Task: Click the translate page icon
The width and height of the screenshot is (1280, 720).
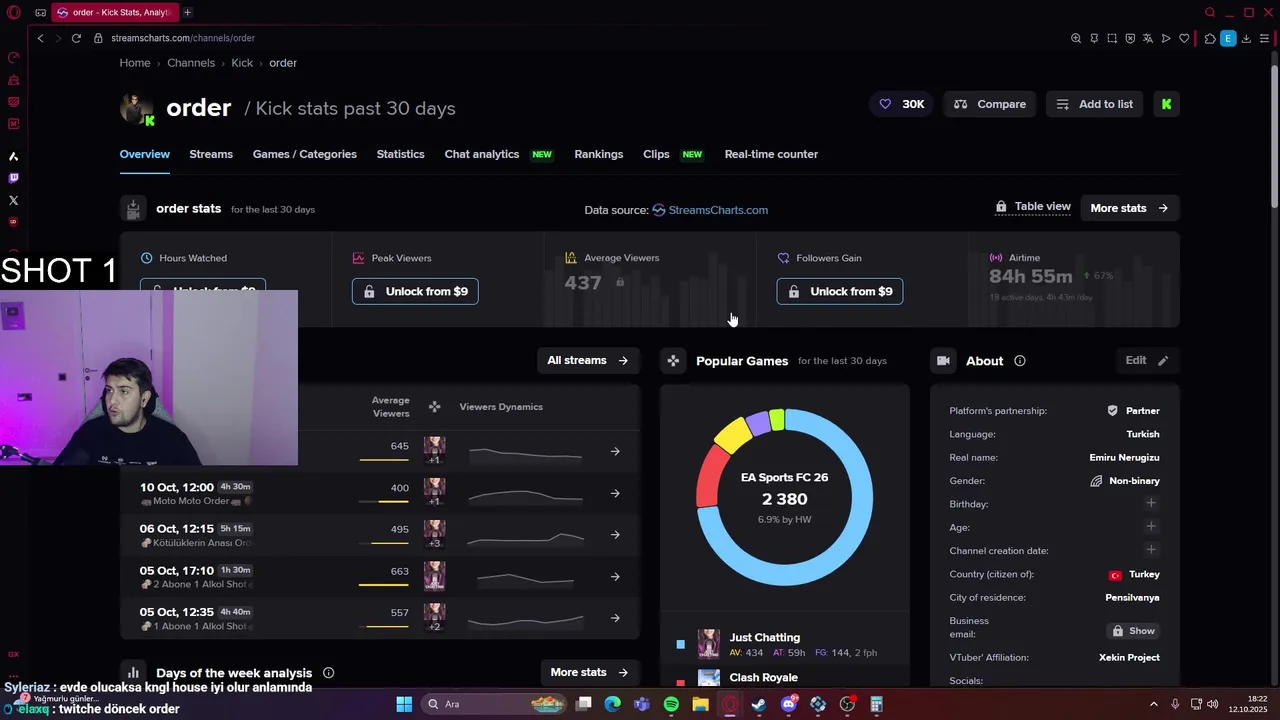Action: (x=1148, y=38)
